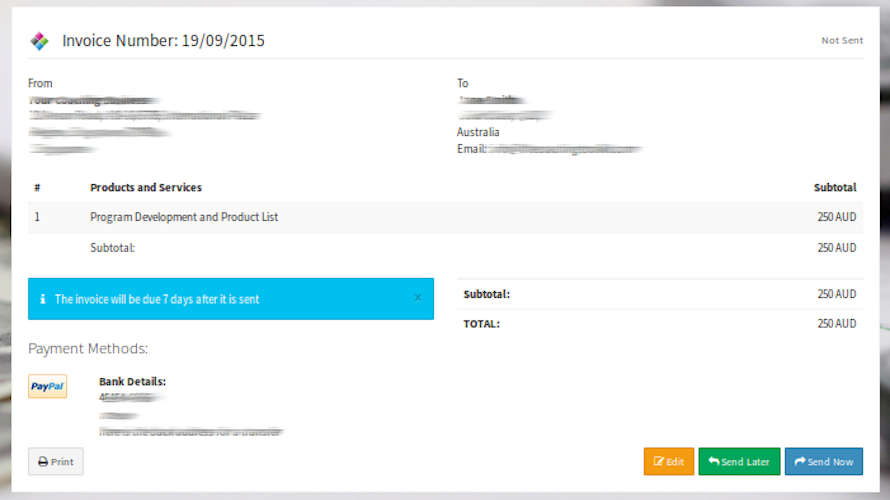Click the From section label
The height and width of the screenshot is (500, 890).
[40, 83]
